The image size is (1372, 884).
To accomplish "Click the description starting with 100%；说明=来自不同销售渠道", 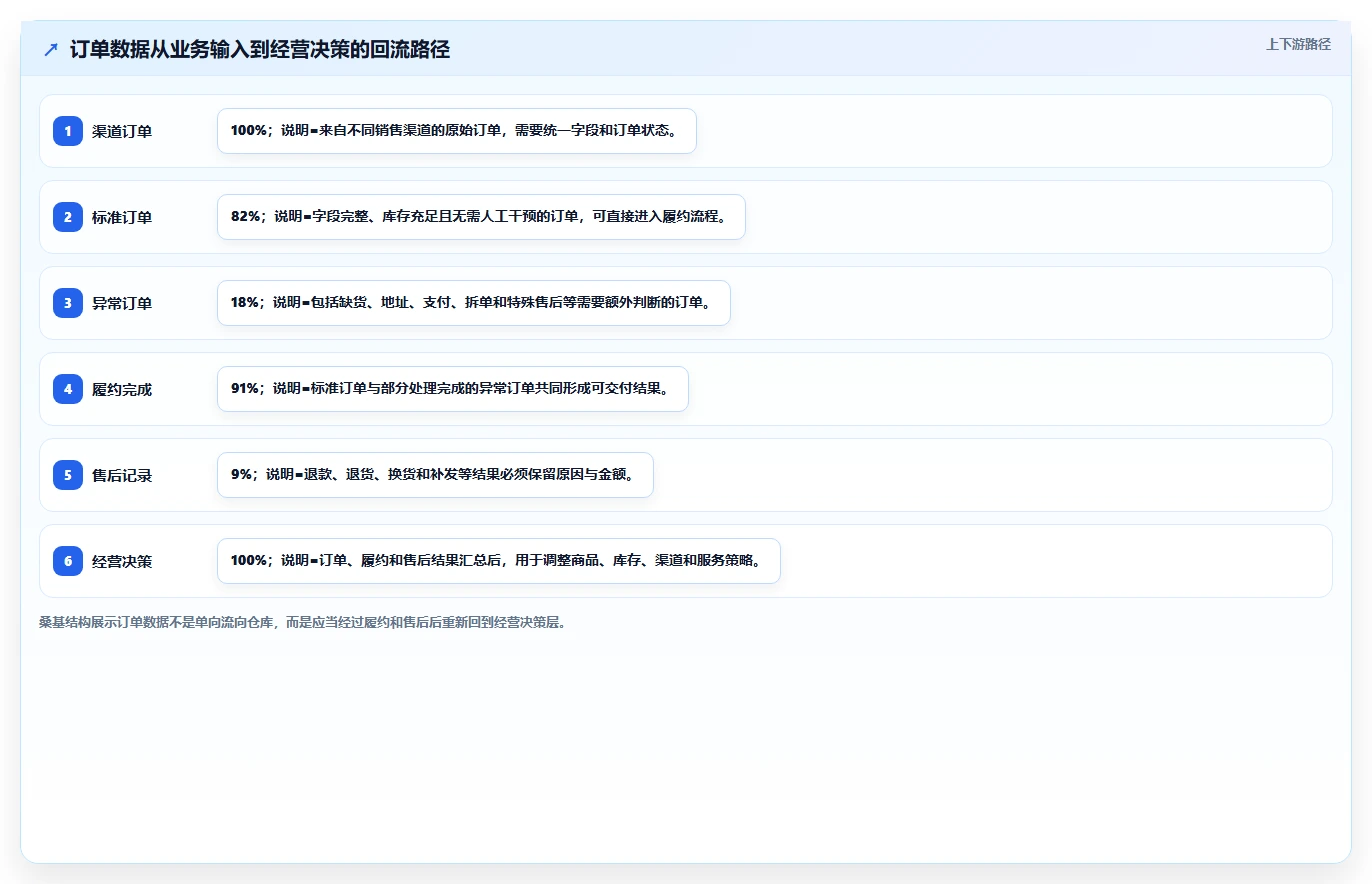I will tap(457, 131).
